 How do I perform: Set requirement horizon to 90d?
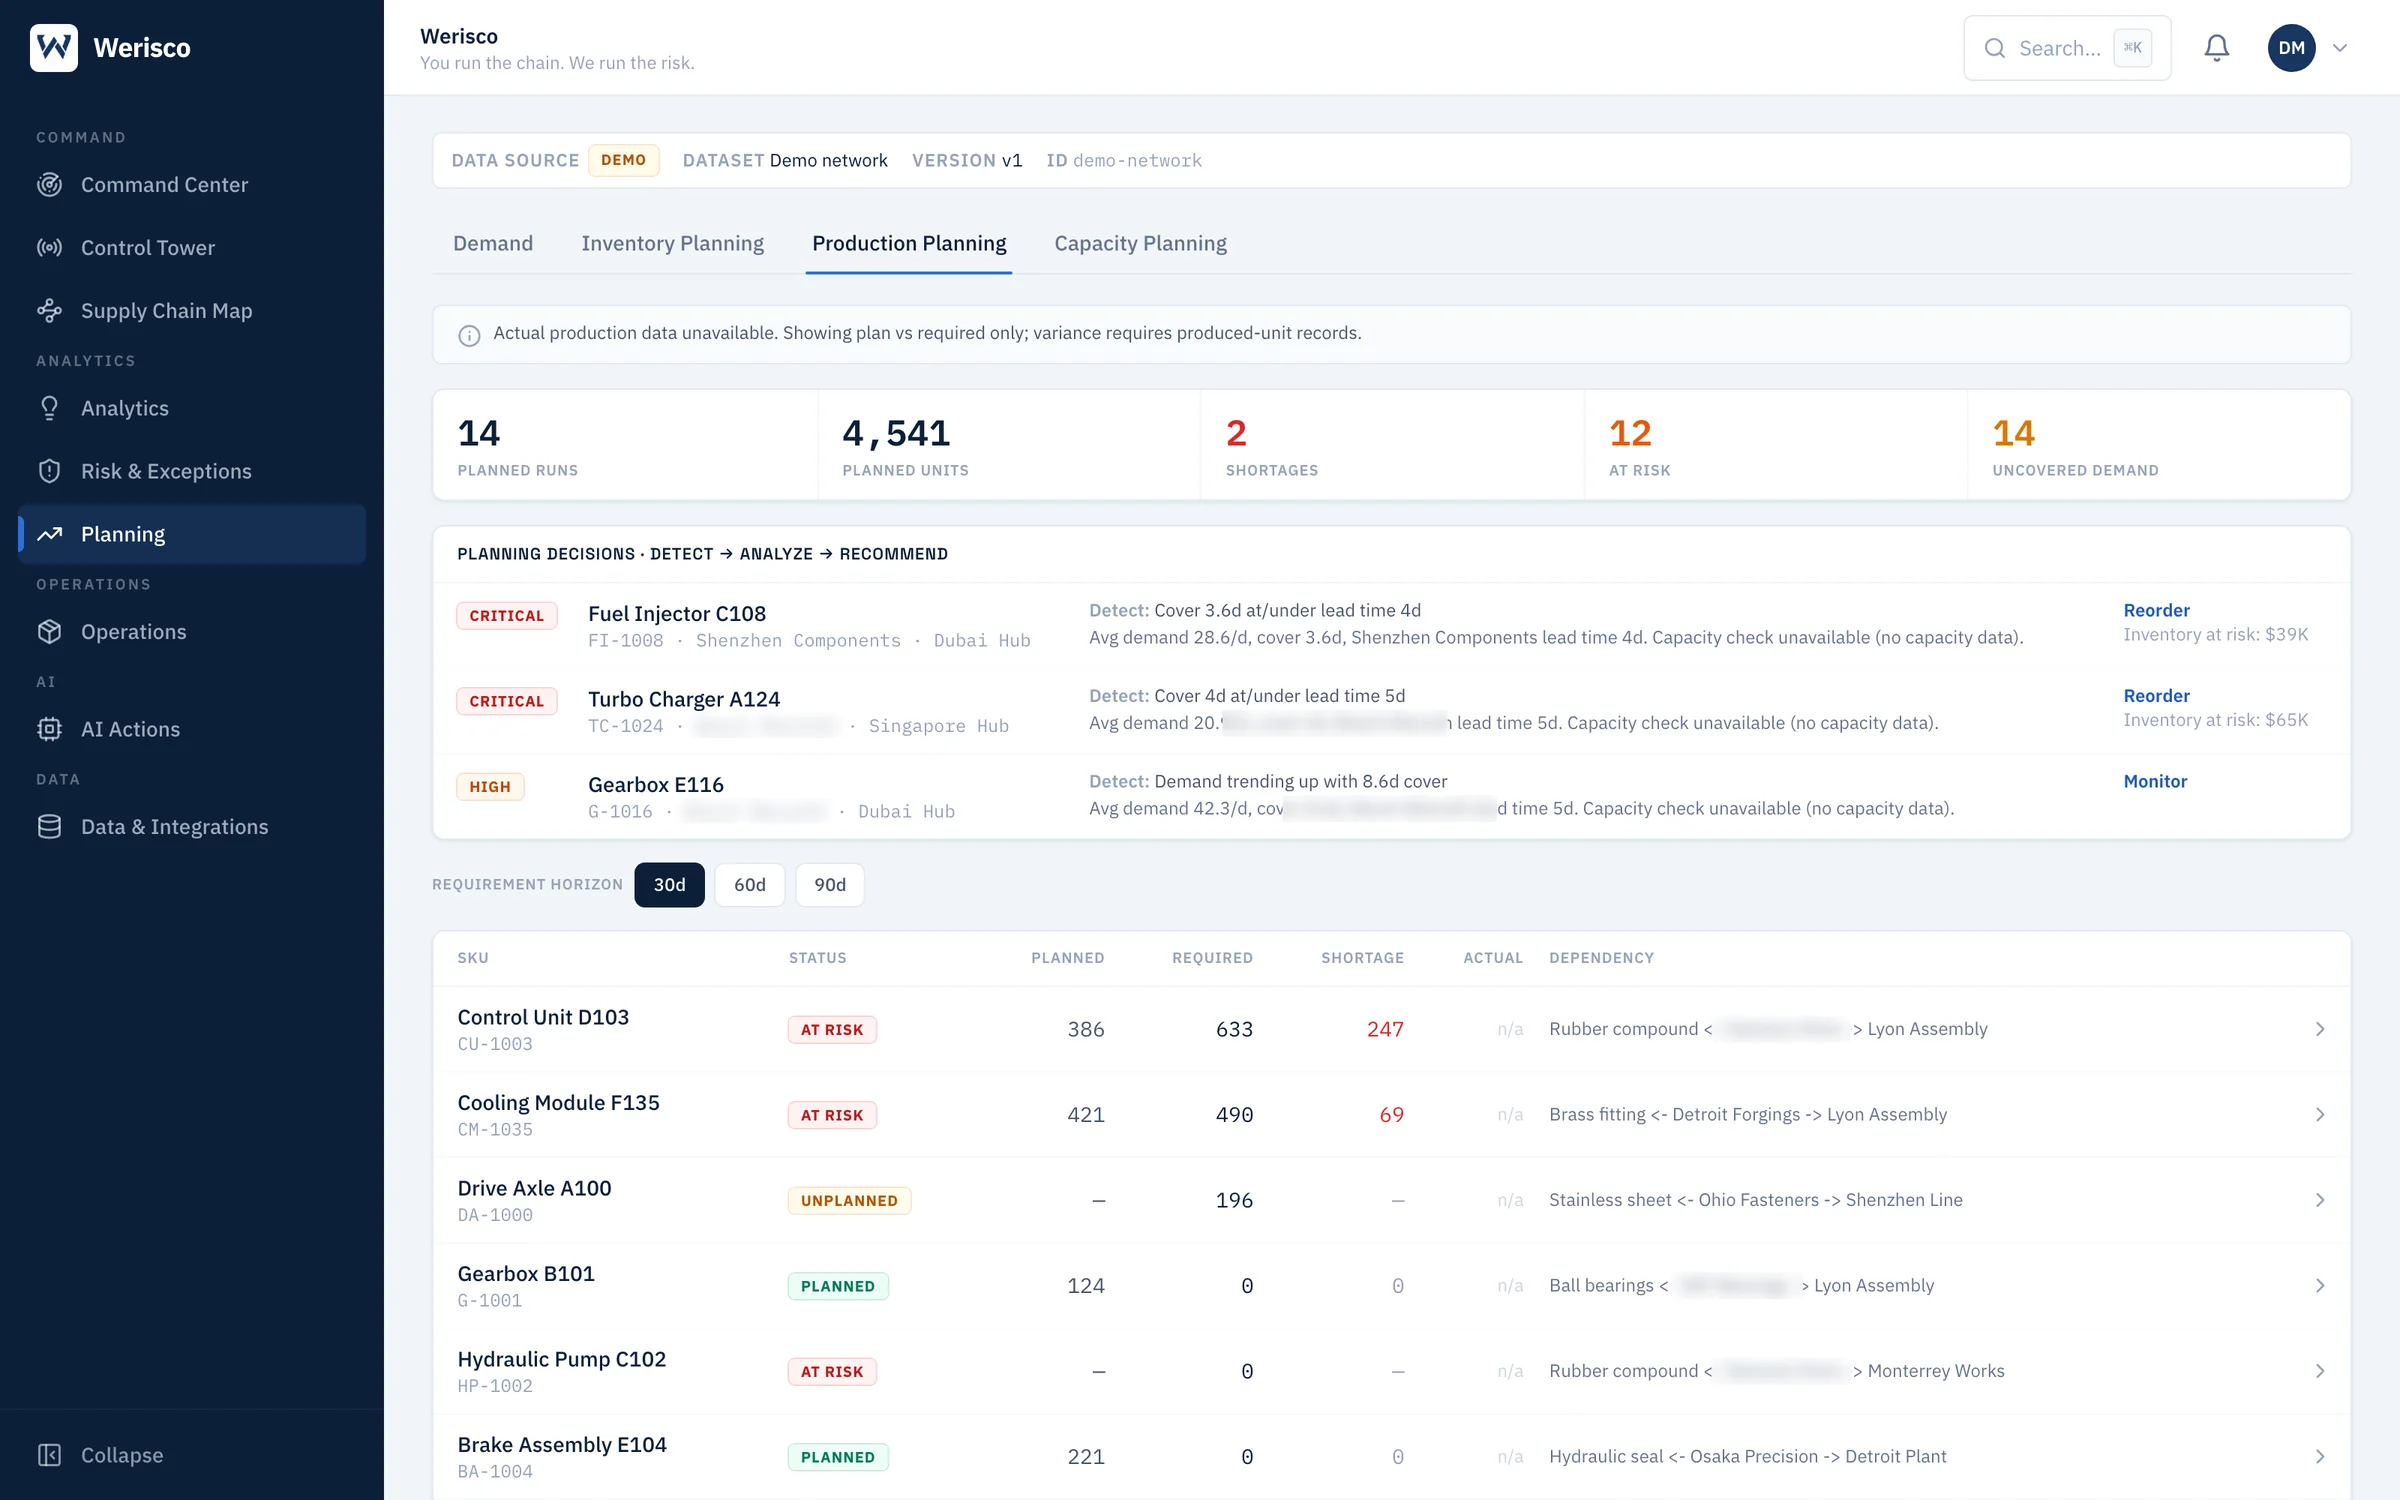click(x=830, y=885)
